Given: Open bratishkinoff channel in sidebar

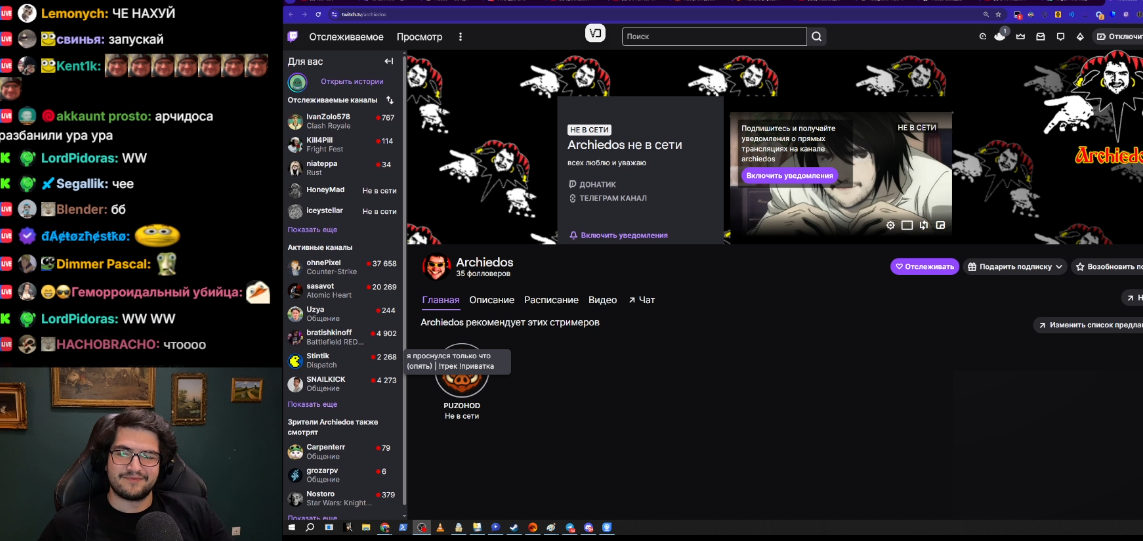Looking at the screenshot, I should pos(343,337).
